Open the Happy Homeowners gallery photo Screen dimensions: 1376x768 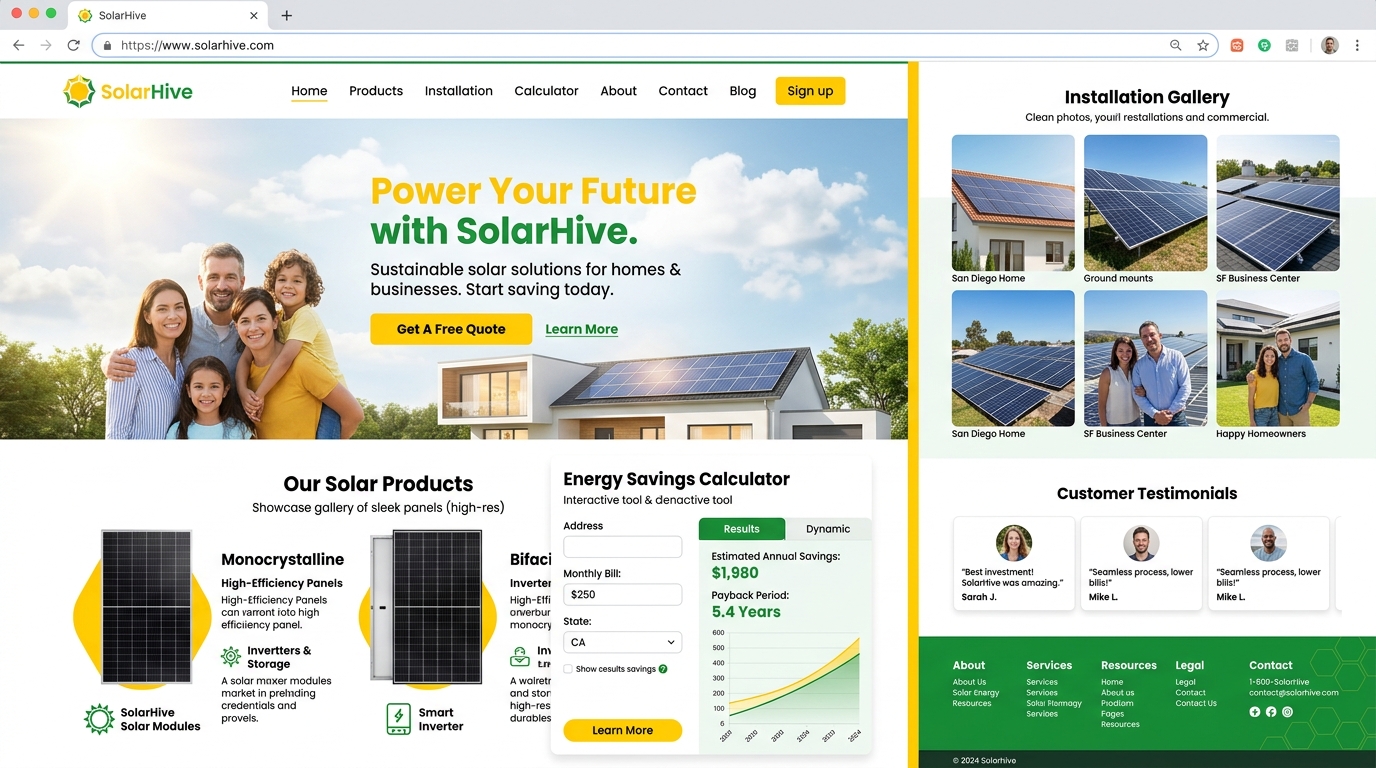tap(1278, 358)
